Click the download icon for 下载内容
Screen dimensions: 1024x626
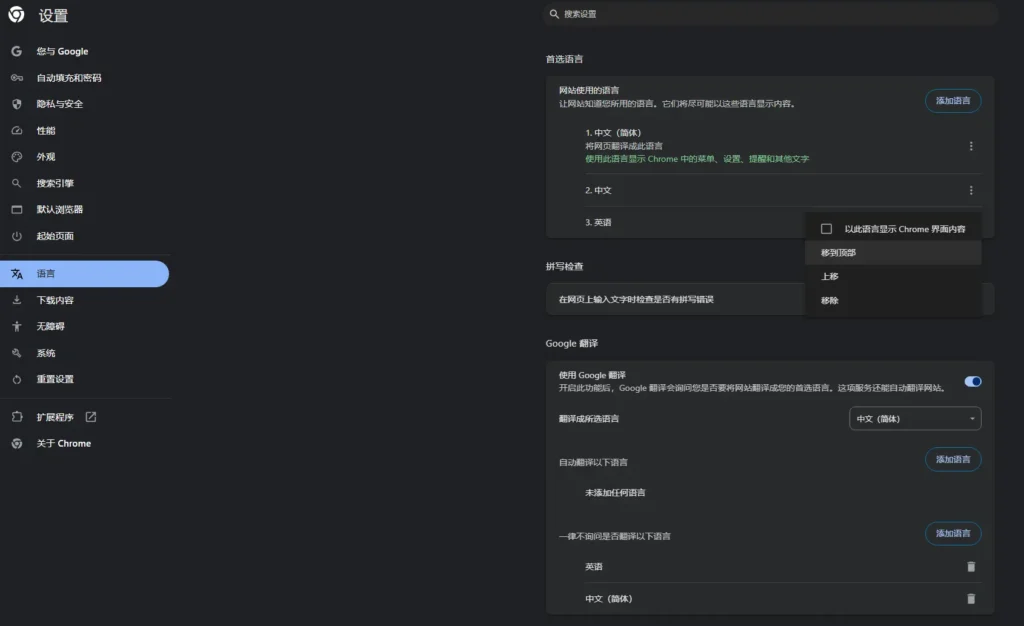(x=16, y=300)
